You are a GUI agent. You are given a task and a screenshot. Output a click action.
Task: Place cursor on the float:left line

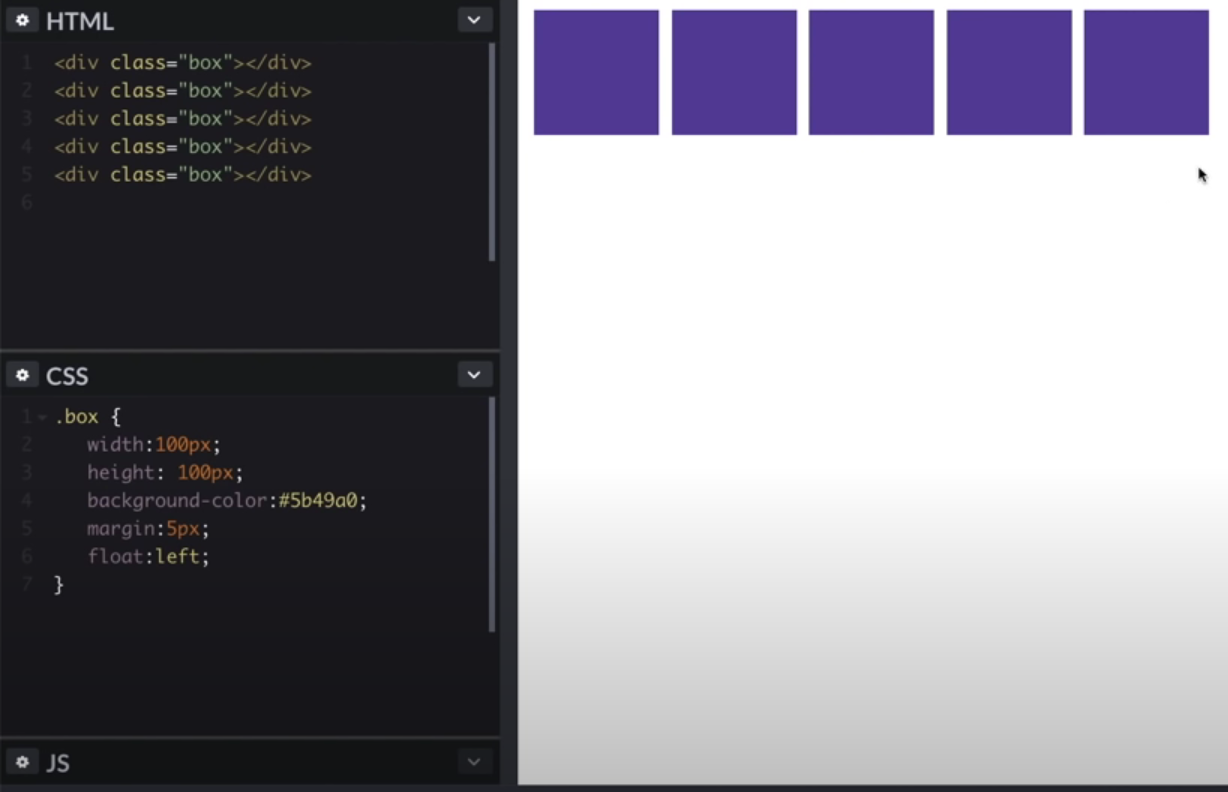coord(148,556)
